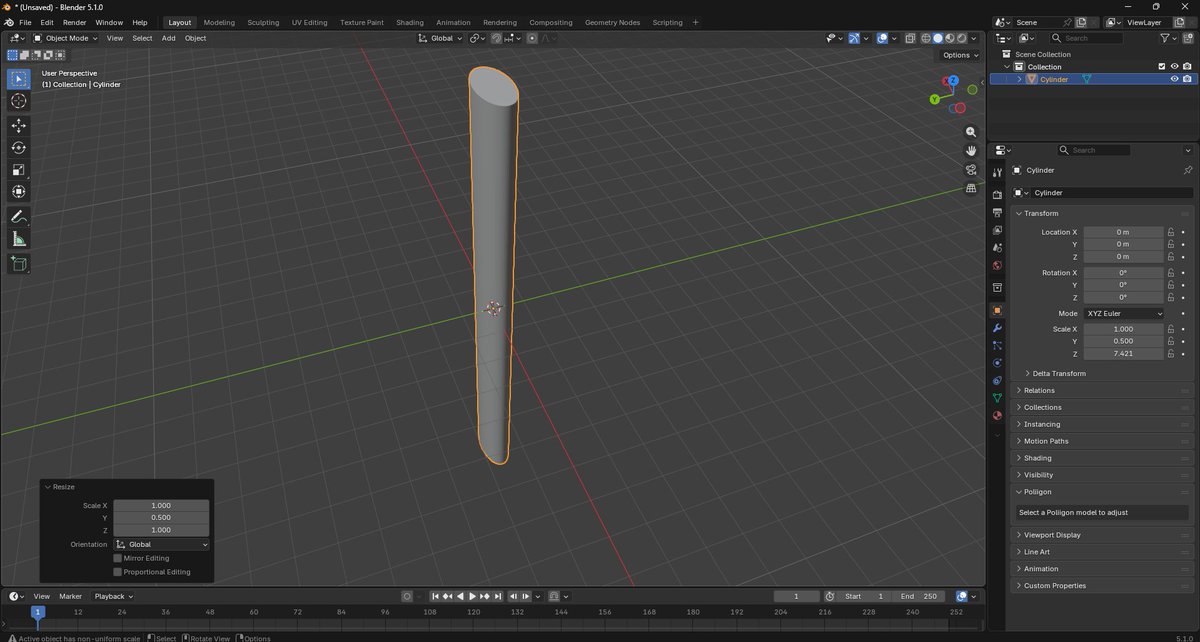This screenshot has width=1200, height=642.
Task: Hide the Cylinder object in viewport
Action: coord(1174,79)
